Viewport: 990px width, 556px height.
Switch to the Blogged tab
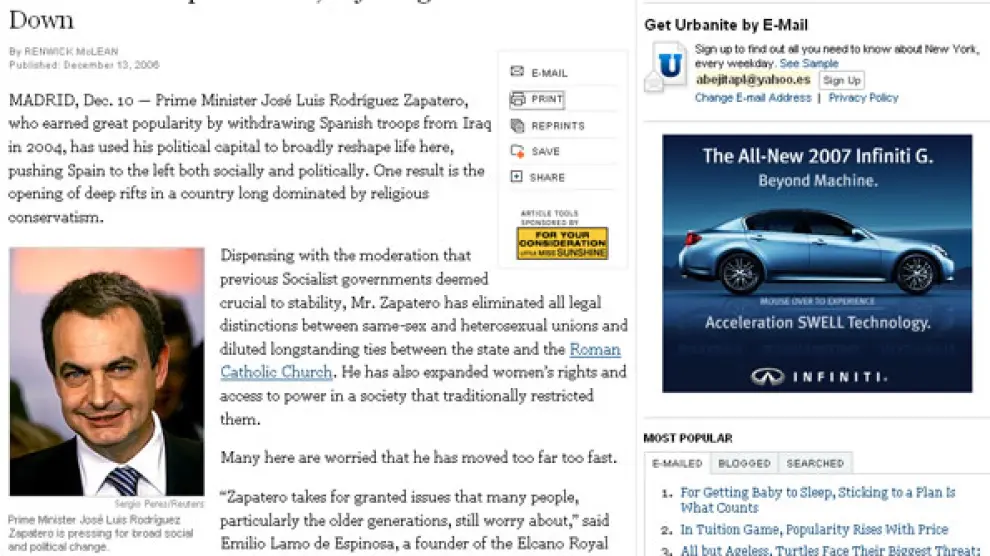744,463
